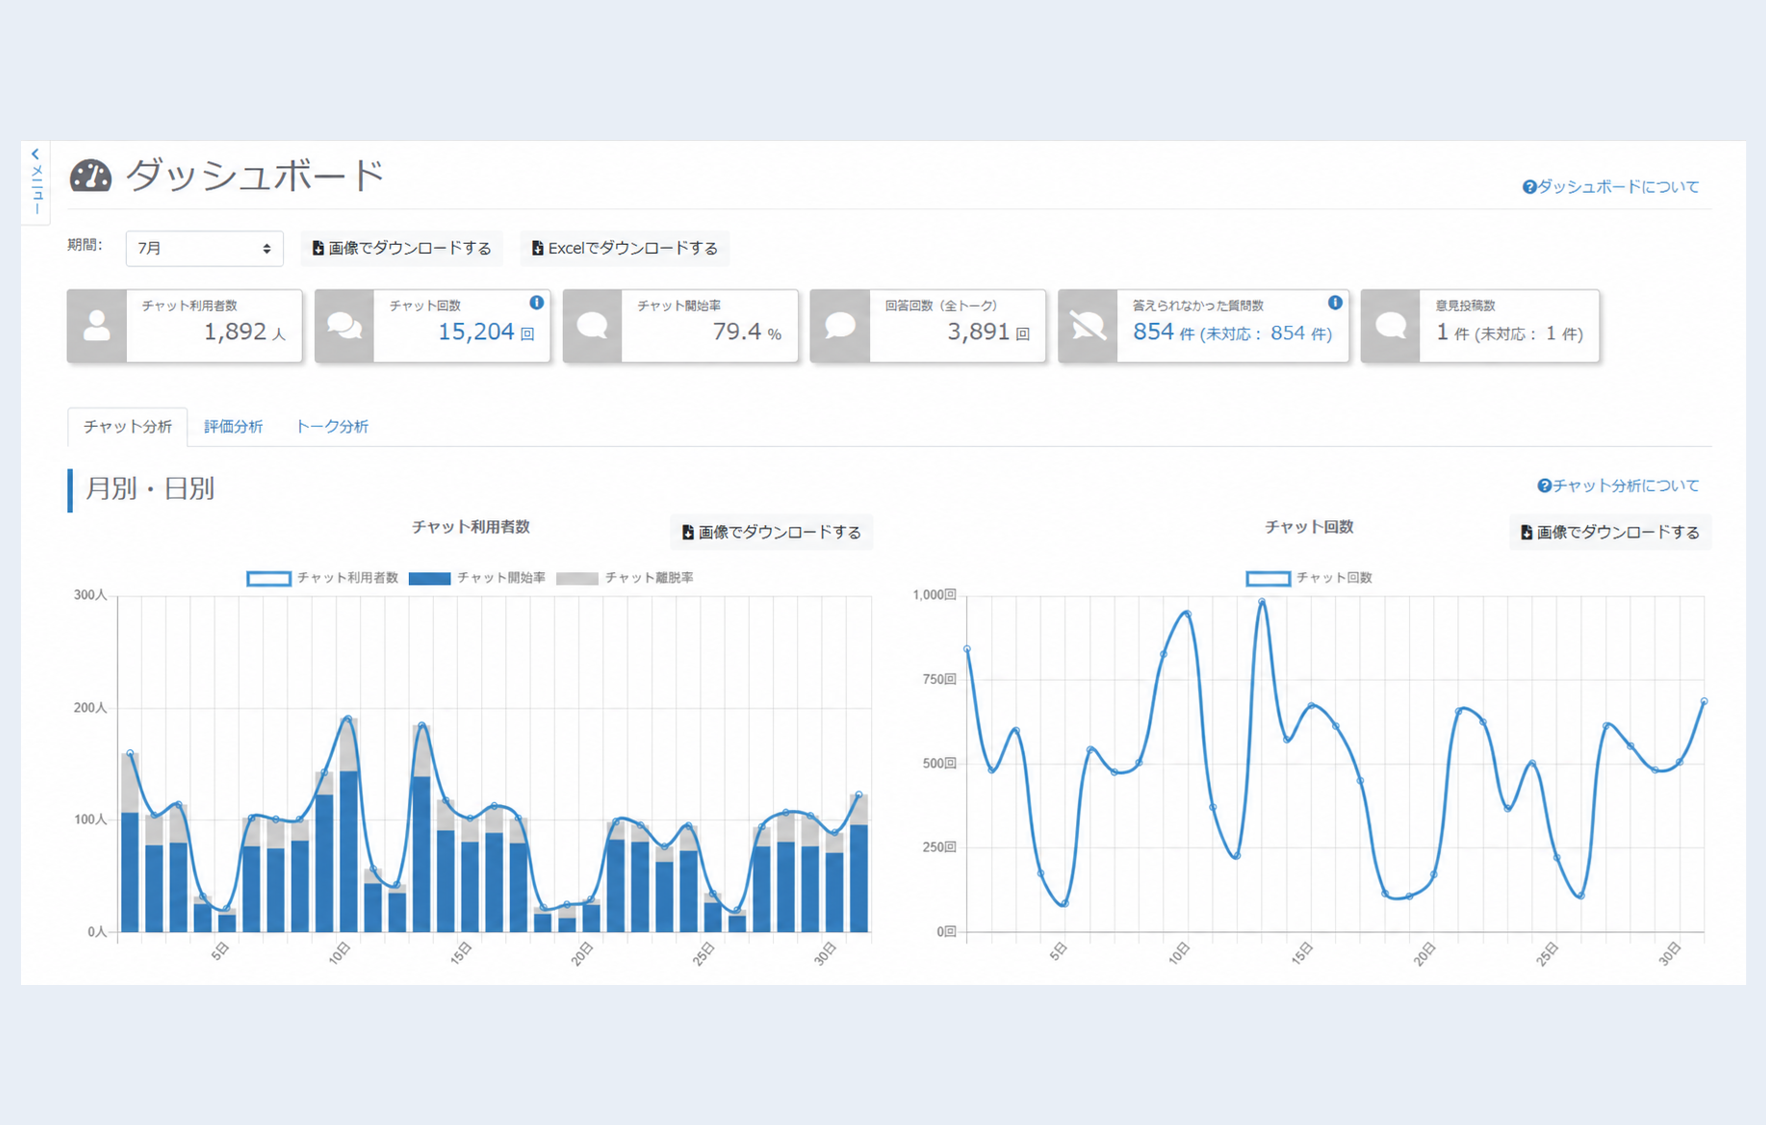
Task: Expand the collapsed メニュー side panel
Action: [x=36, y=182]
